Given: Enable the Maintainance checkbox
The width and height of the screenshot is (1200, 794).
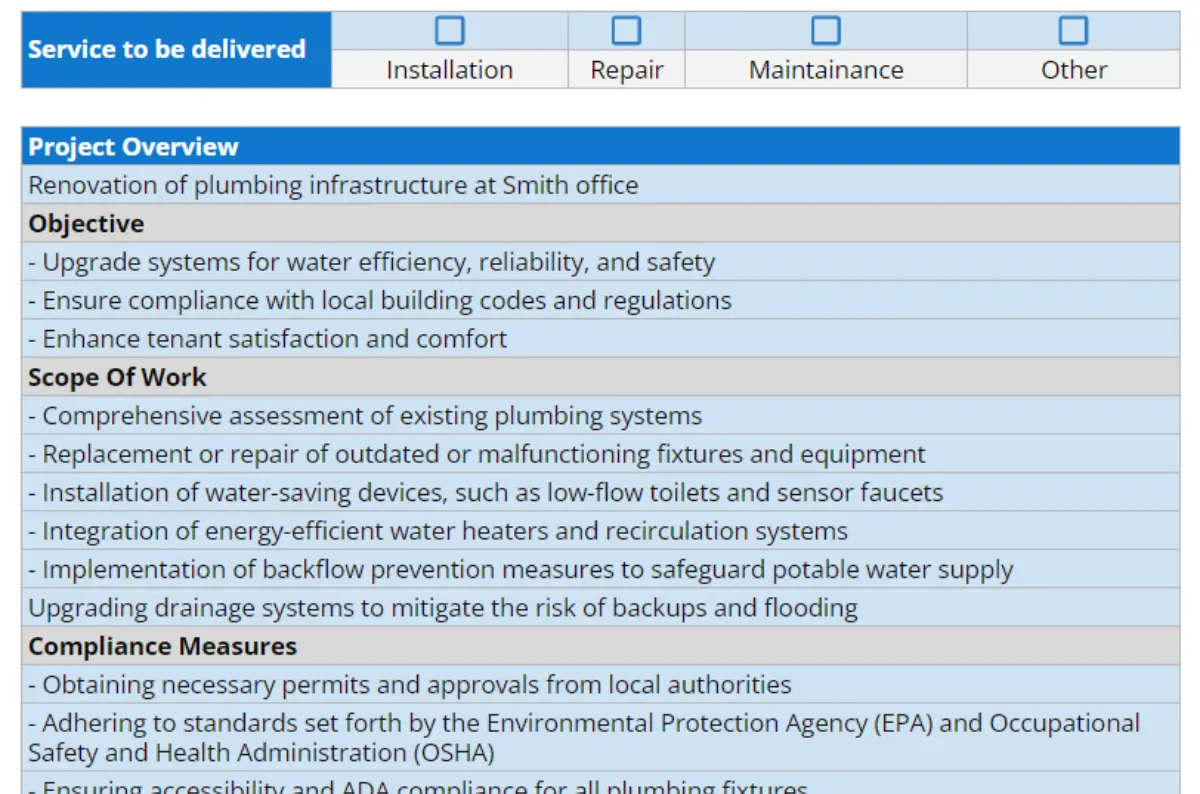Looking at the screenshot, I should [826, 31].
